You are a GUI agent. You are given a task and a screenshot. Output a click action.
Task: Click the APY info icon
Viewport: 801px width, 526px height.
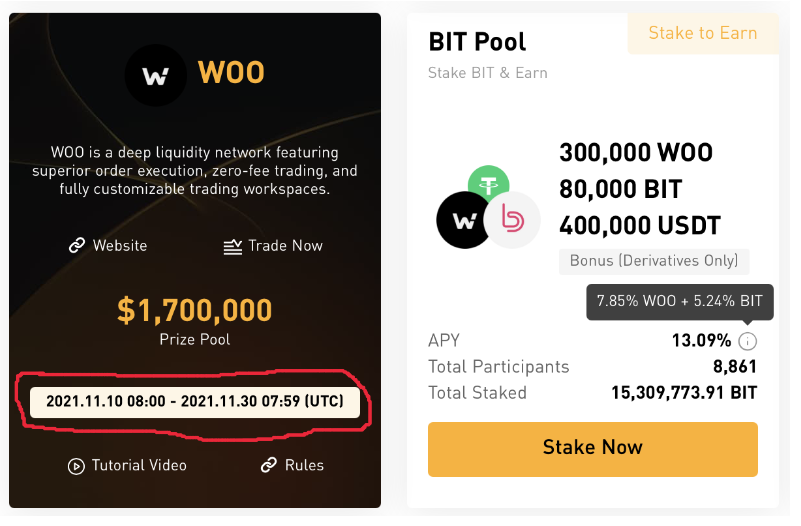pyautogui.click(x=747, y=340)
